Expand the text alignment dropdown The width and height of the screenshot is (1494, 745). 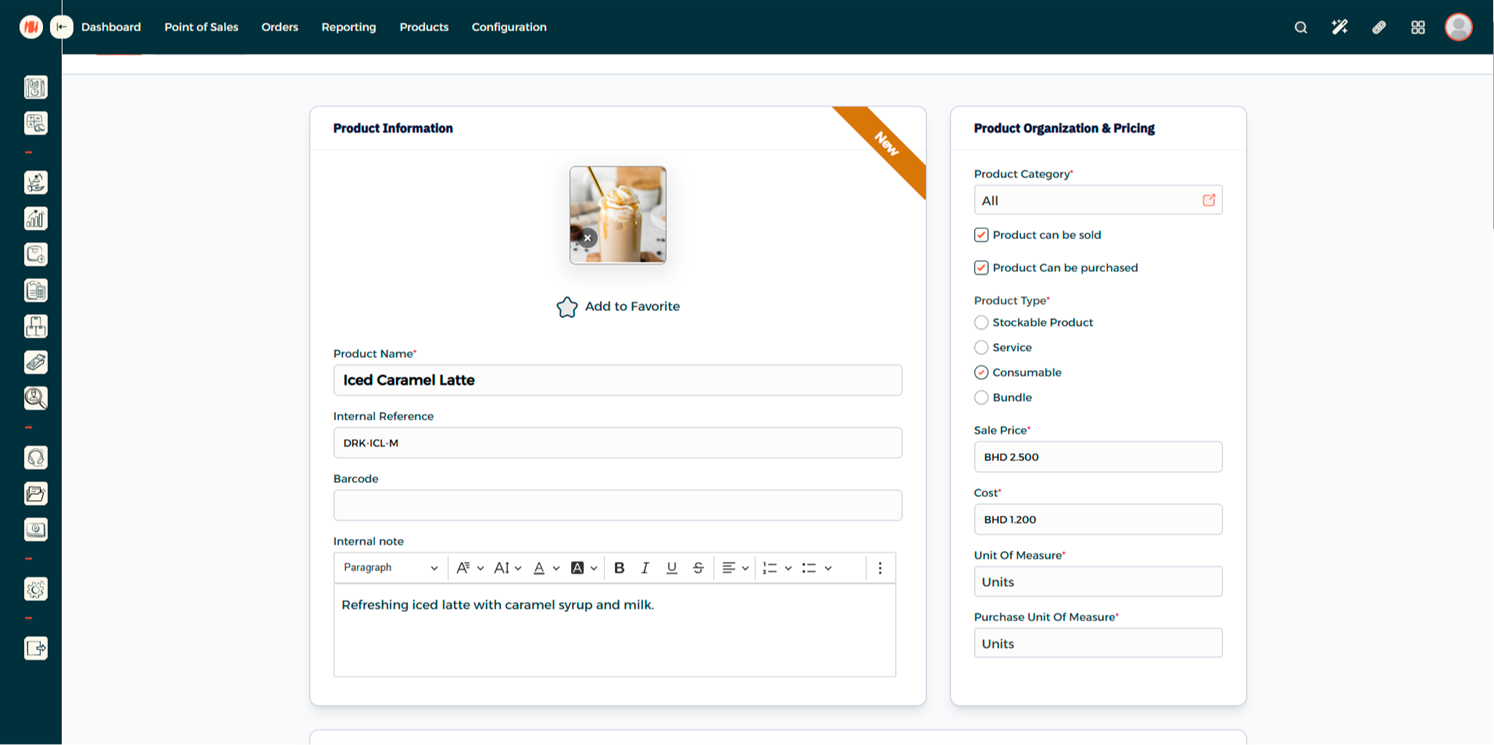pyautogui.click(x=735, y=568)
